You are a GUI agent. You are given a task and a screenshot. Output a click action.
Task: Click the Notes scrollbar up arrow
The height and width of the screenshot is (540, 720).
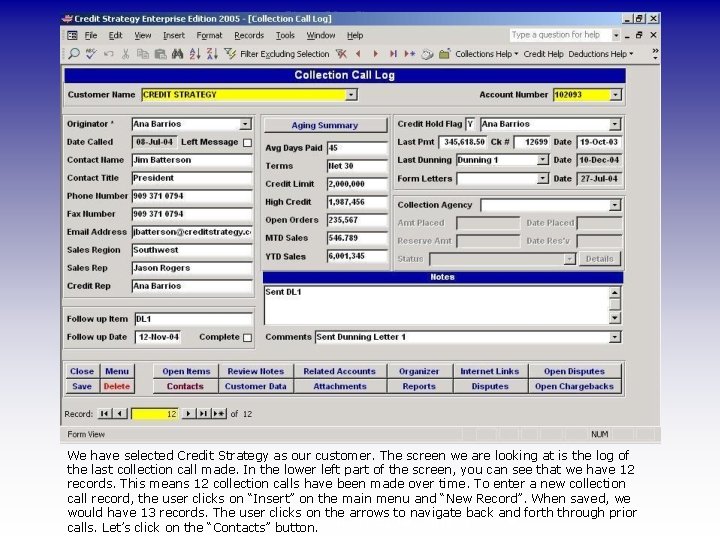(x=615, y=292)
